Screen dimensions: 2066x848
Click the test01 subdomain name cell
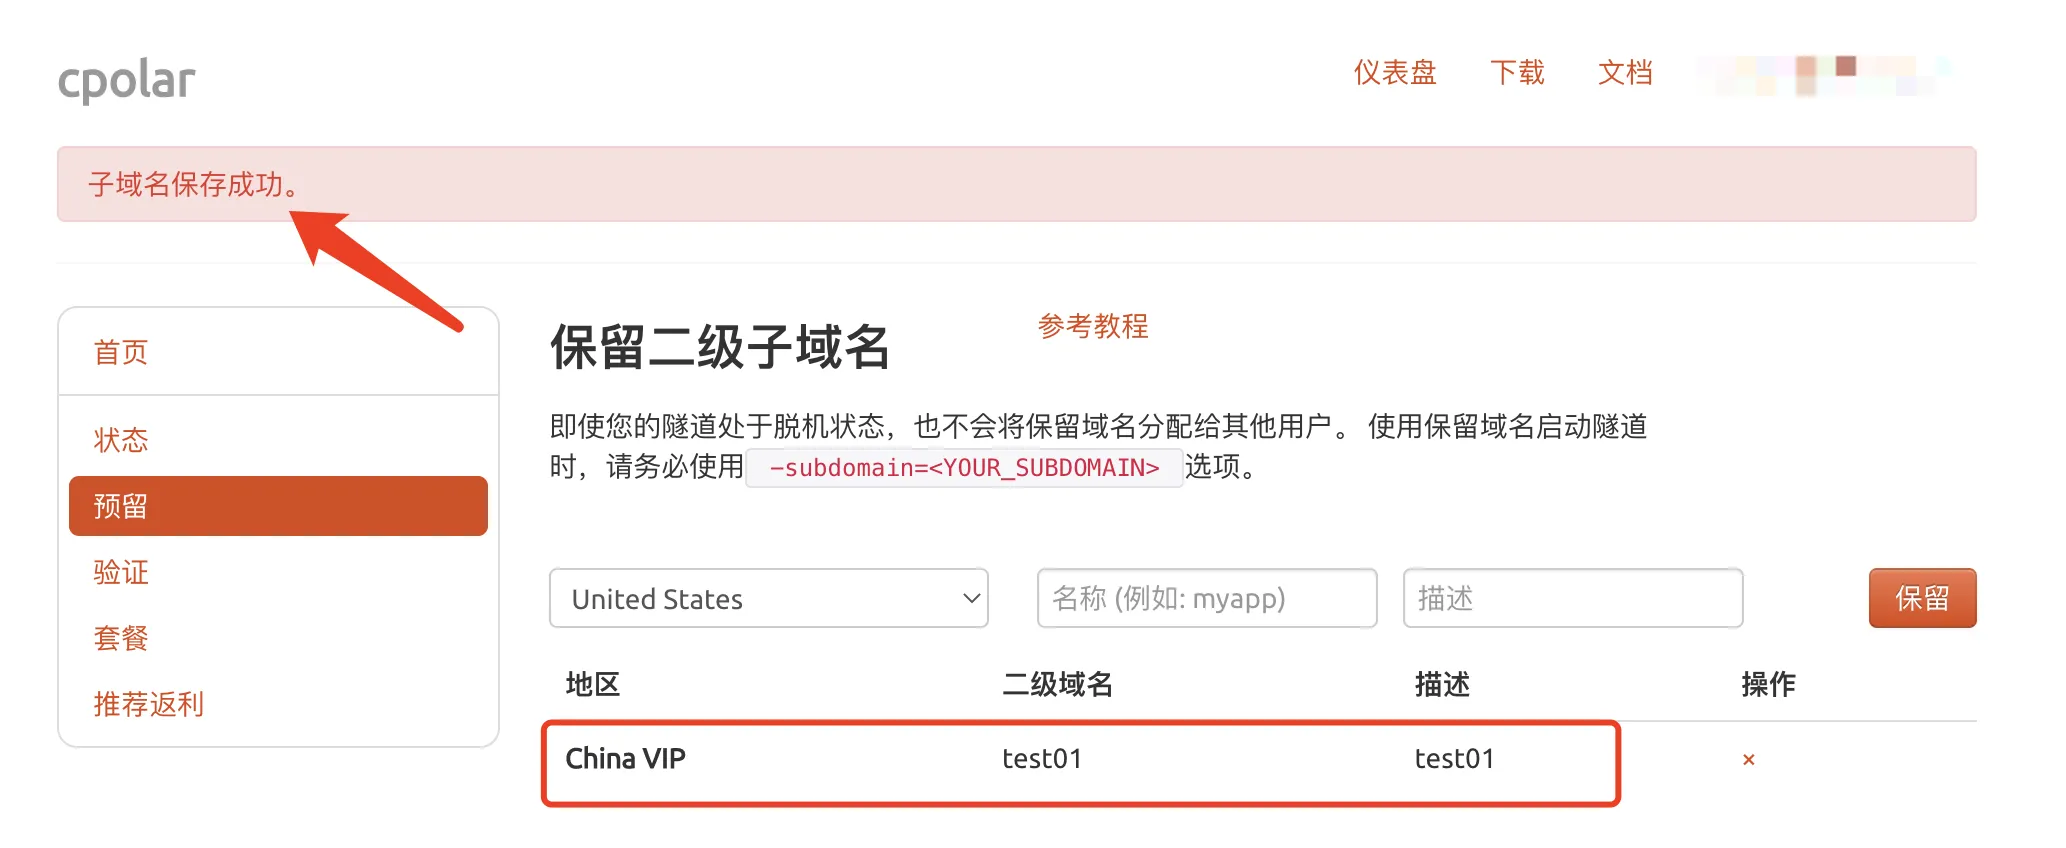tap(1042, 759)
